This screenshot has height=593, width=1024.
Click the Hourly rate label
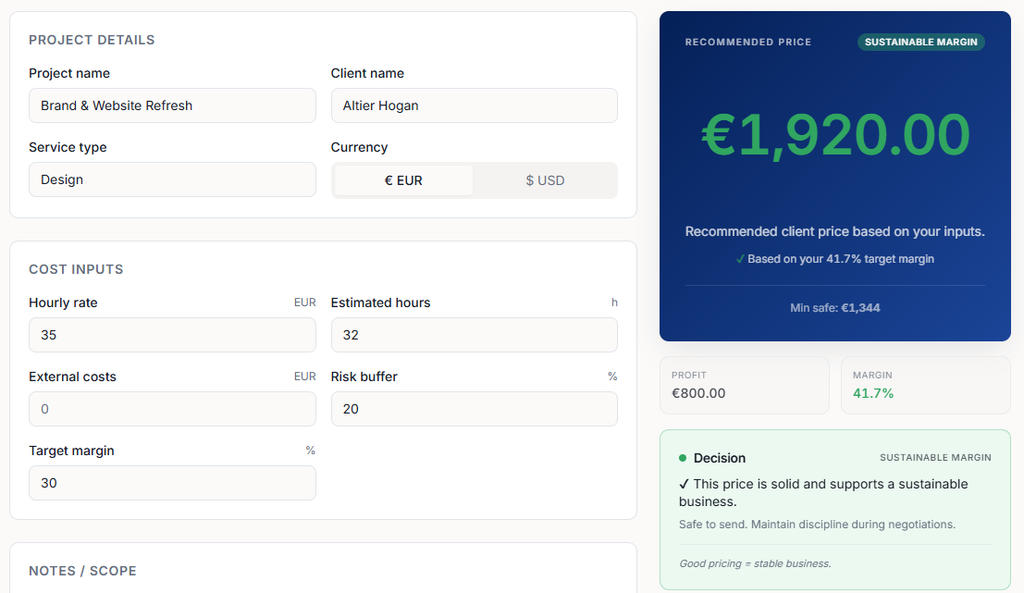click(x=63, y=302)
